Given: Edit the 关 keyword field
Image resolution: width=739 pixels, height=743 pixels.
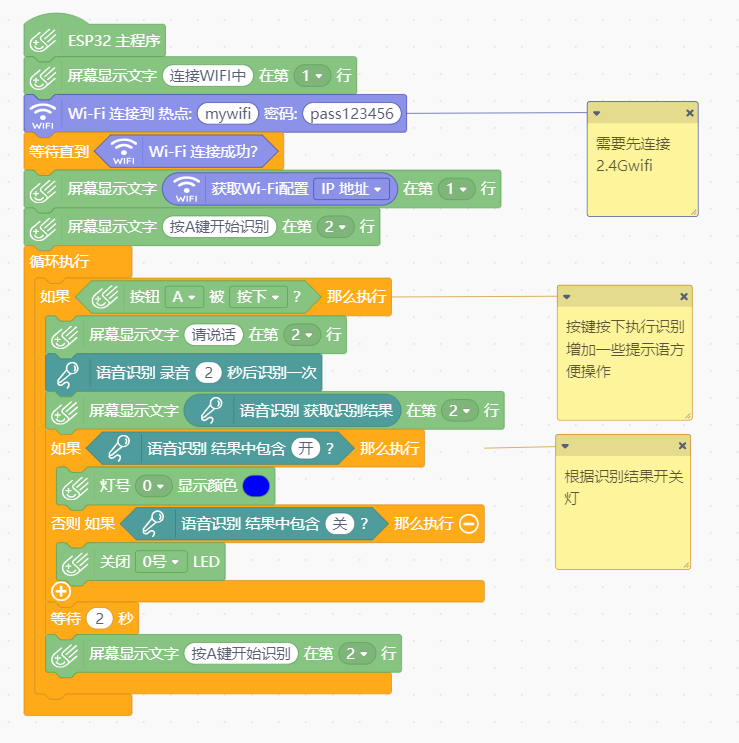Looking at the screenshot, I should 340,524.
